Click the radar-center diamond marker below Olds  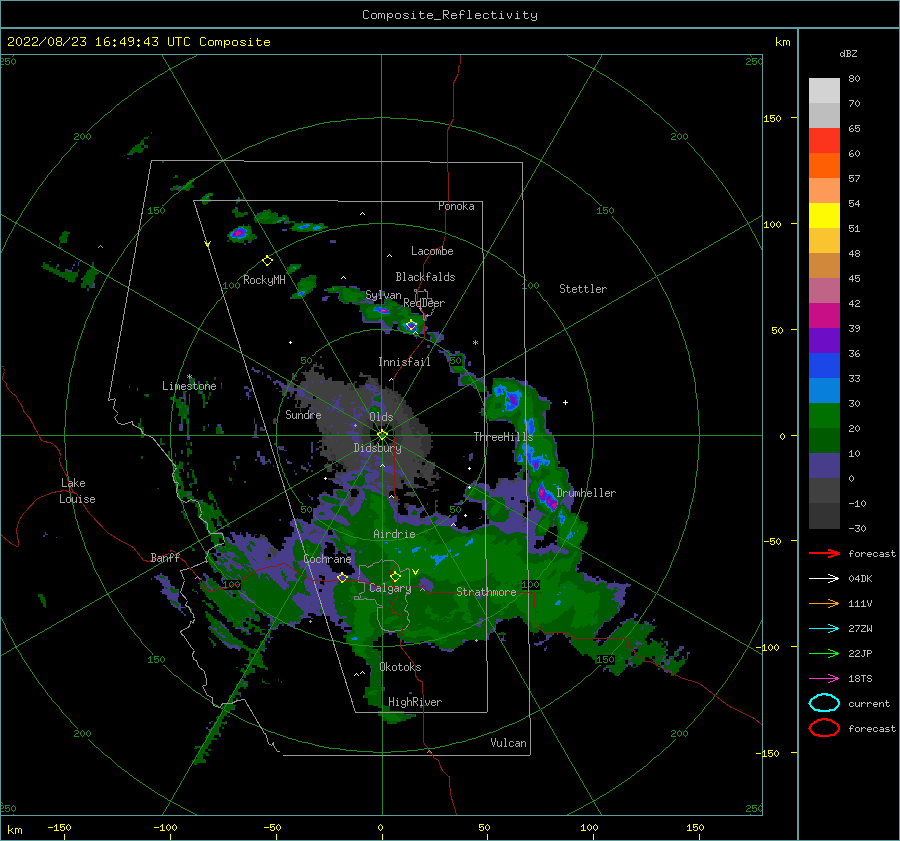pyautogui.click(x=382, y=435)
